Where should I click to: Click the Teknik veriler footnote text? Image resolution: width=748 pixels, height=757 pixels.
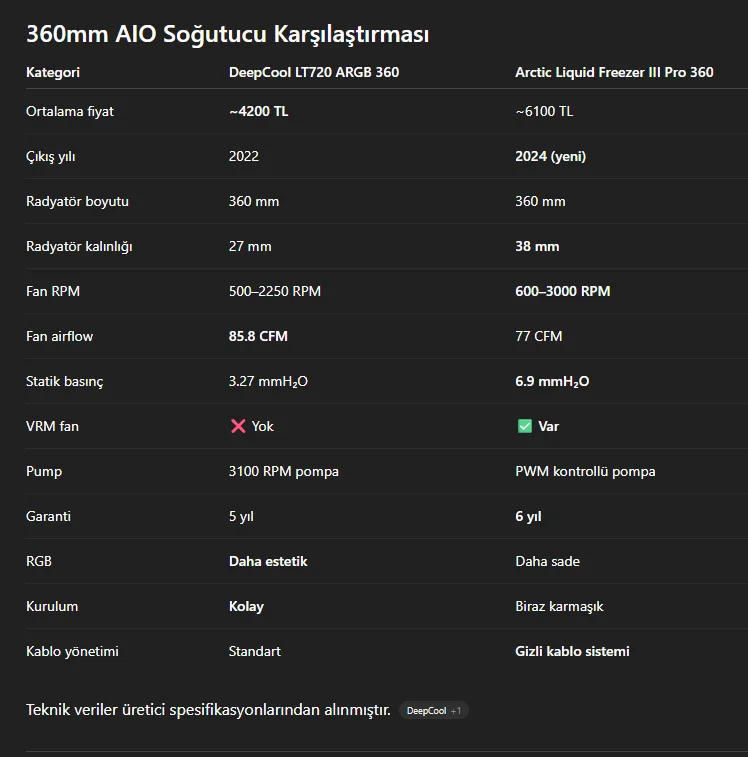(208, 710)
